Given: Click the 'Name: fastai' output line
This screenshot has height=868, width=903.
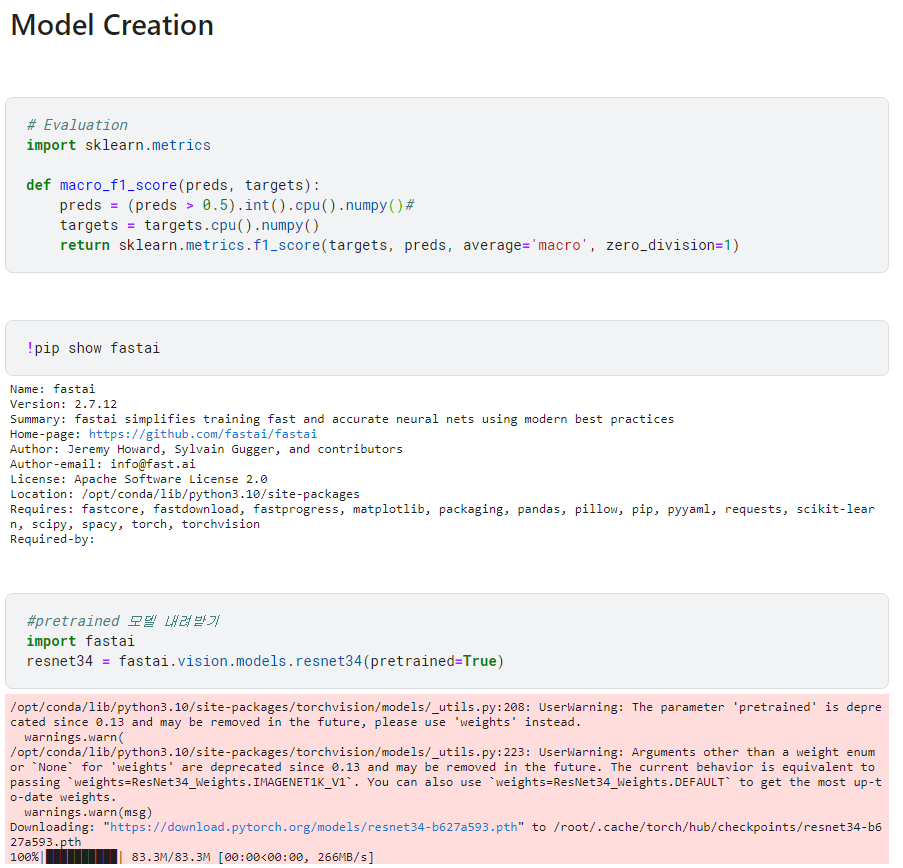Looking at the screenshot, I should tap(52, 389).
